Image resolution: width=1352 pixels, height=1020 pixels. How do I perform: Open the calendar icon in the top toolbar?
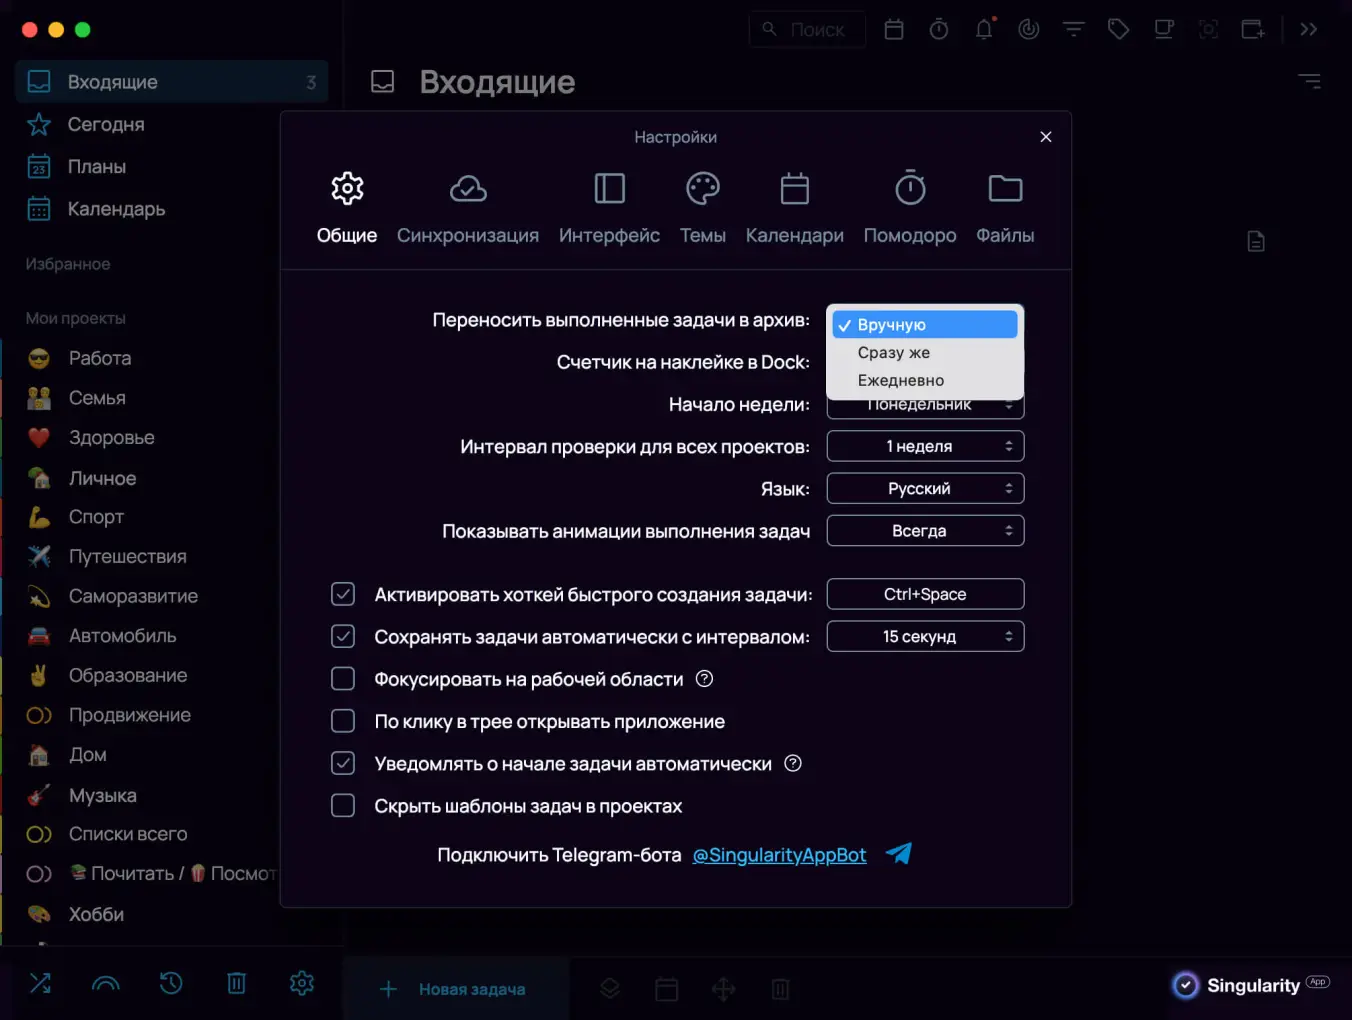(893, 29)
